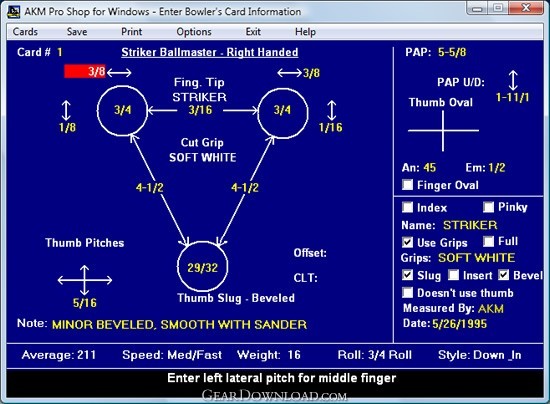Image resolution: width=550 pixels, height=404 pixels.
Task: Select the red highlighted 3/8 pitch field
Action: pos(85,72)
